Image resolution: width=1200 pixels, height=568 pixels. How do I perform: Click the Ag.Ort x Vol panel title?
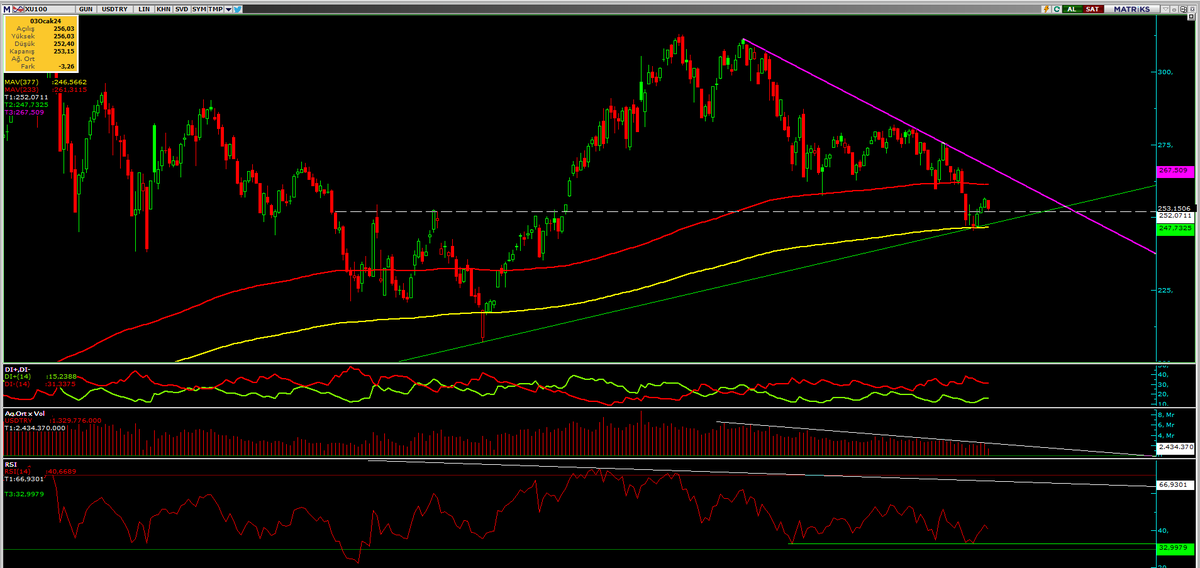[24, 414]
